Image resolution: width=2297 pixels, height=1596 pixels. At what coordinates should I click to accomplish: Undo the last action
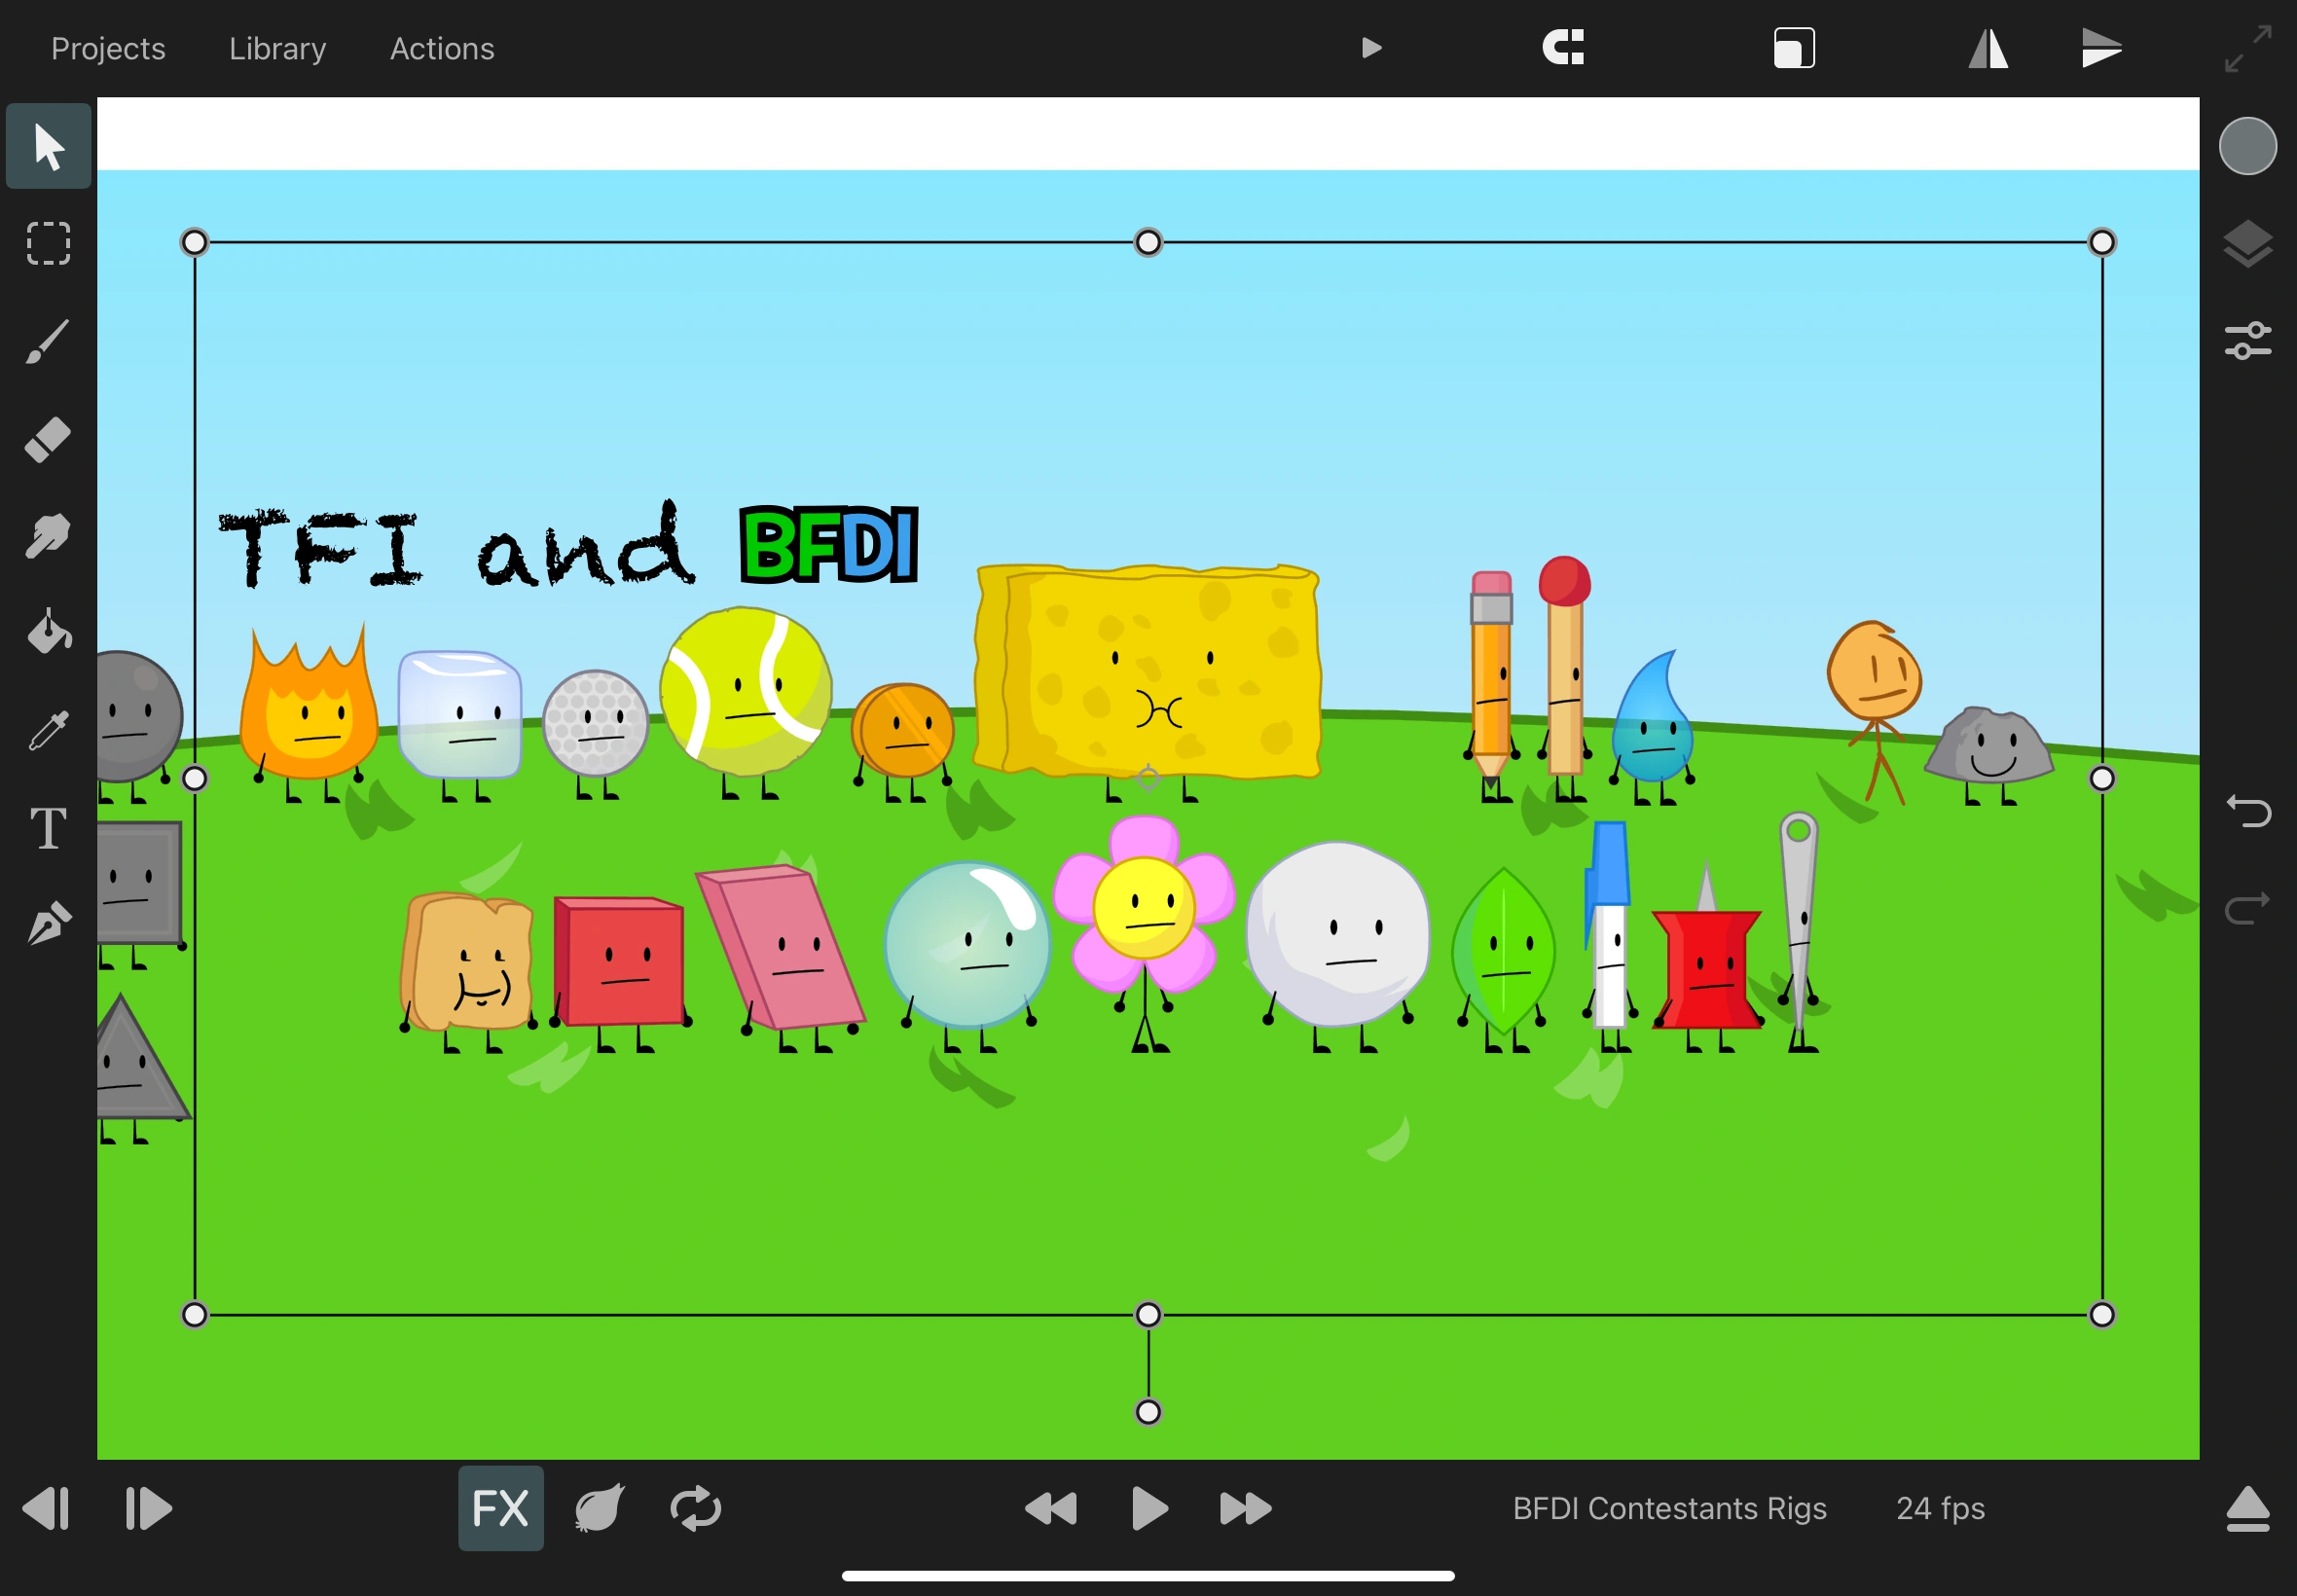tap(2250, 812)
